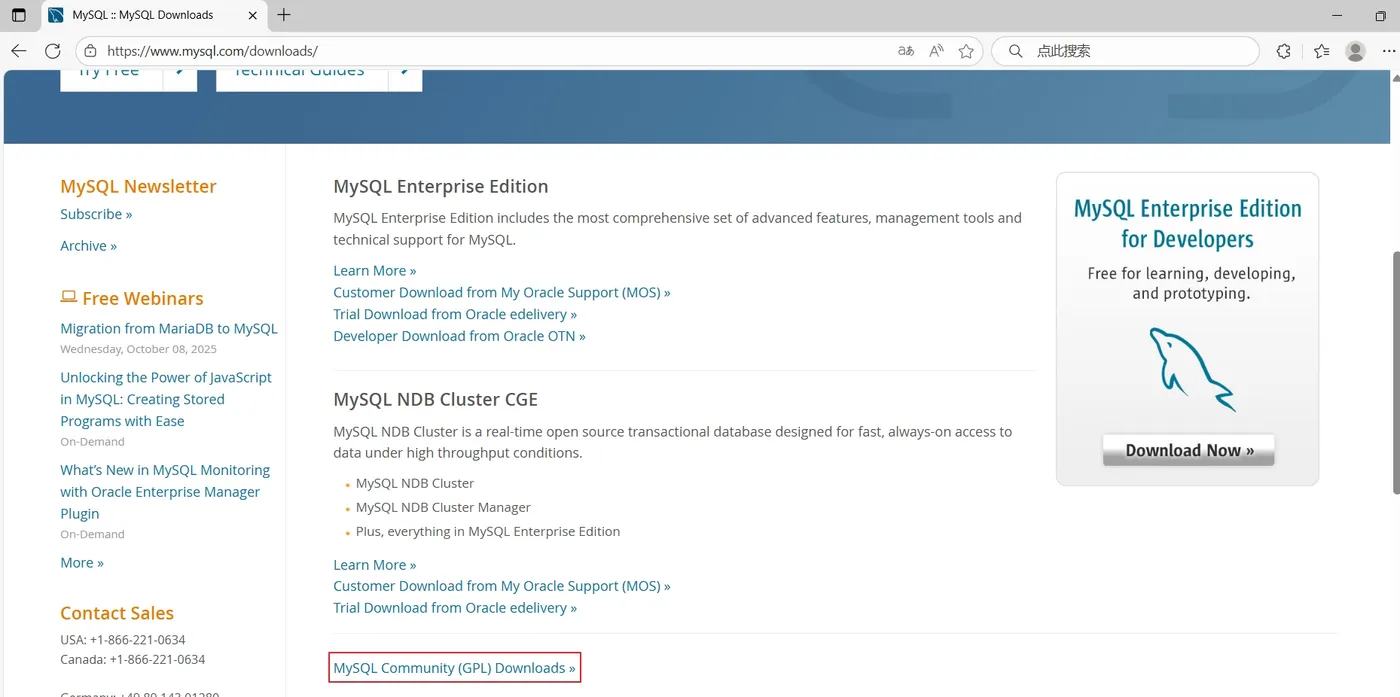Click the translate page icon
Image resolution: width=1400 pixels, height=697 pixels.
click(x=906, y=51)
